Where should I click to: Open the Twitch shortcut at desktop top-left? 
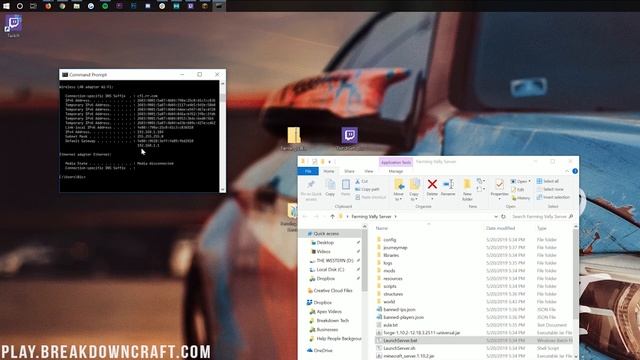coord(13,26)
